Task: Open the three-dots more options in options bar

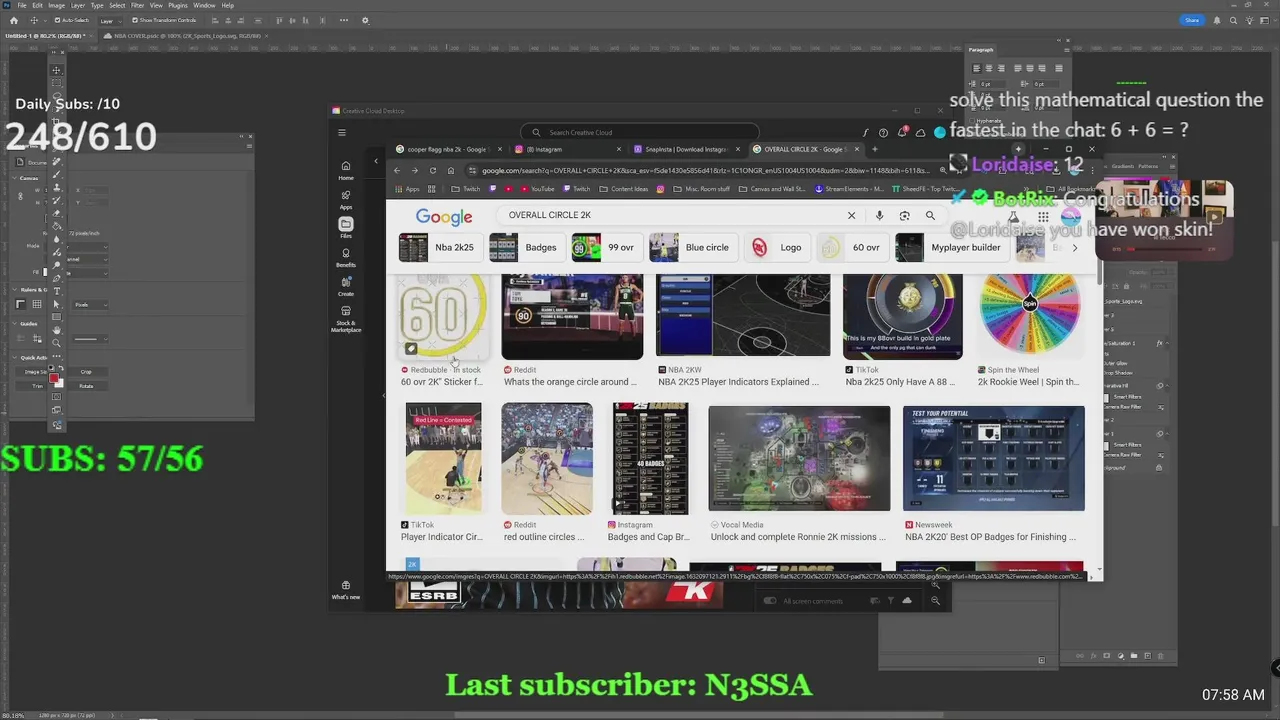Action: click(344, 20)
